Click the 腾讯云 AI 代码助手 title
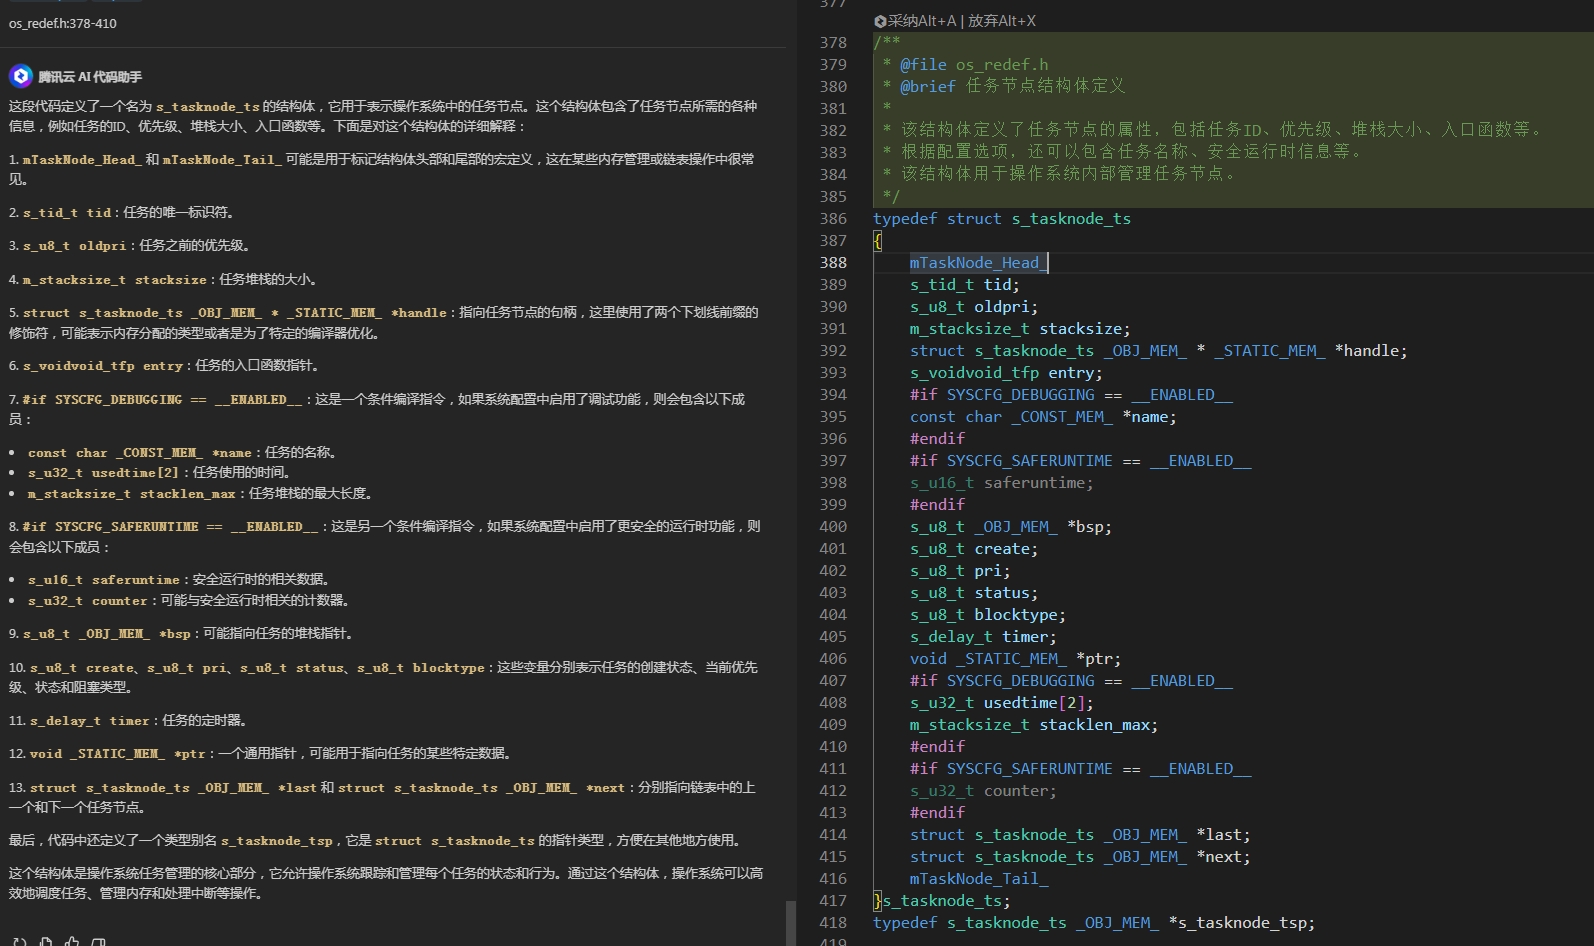Screen dimensions: 1594x946 click(90, 77)
